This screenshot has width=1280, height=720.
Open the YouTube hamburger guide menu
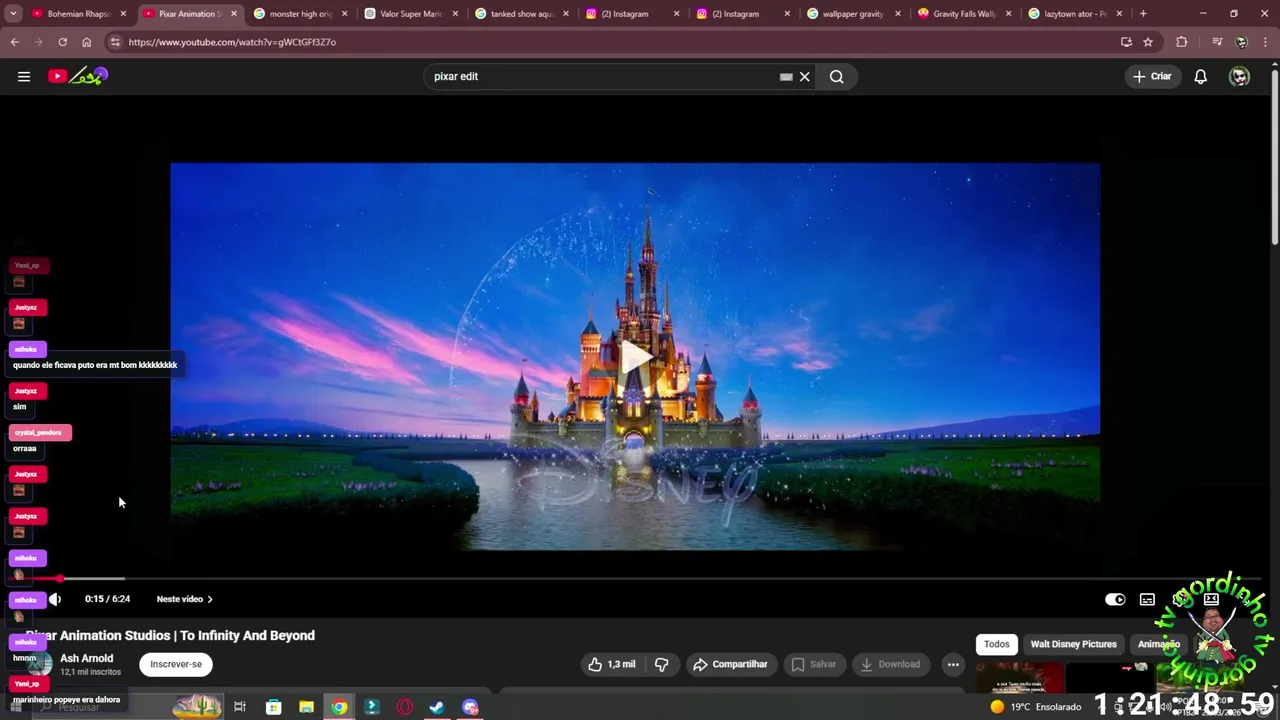coord(24,76)
